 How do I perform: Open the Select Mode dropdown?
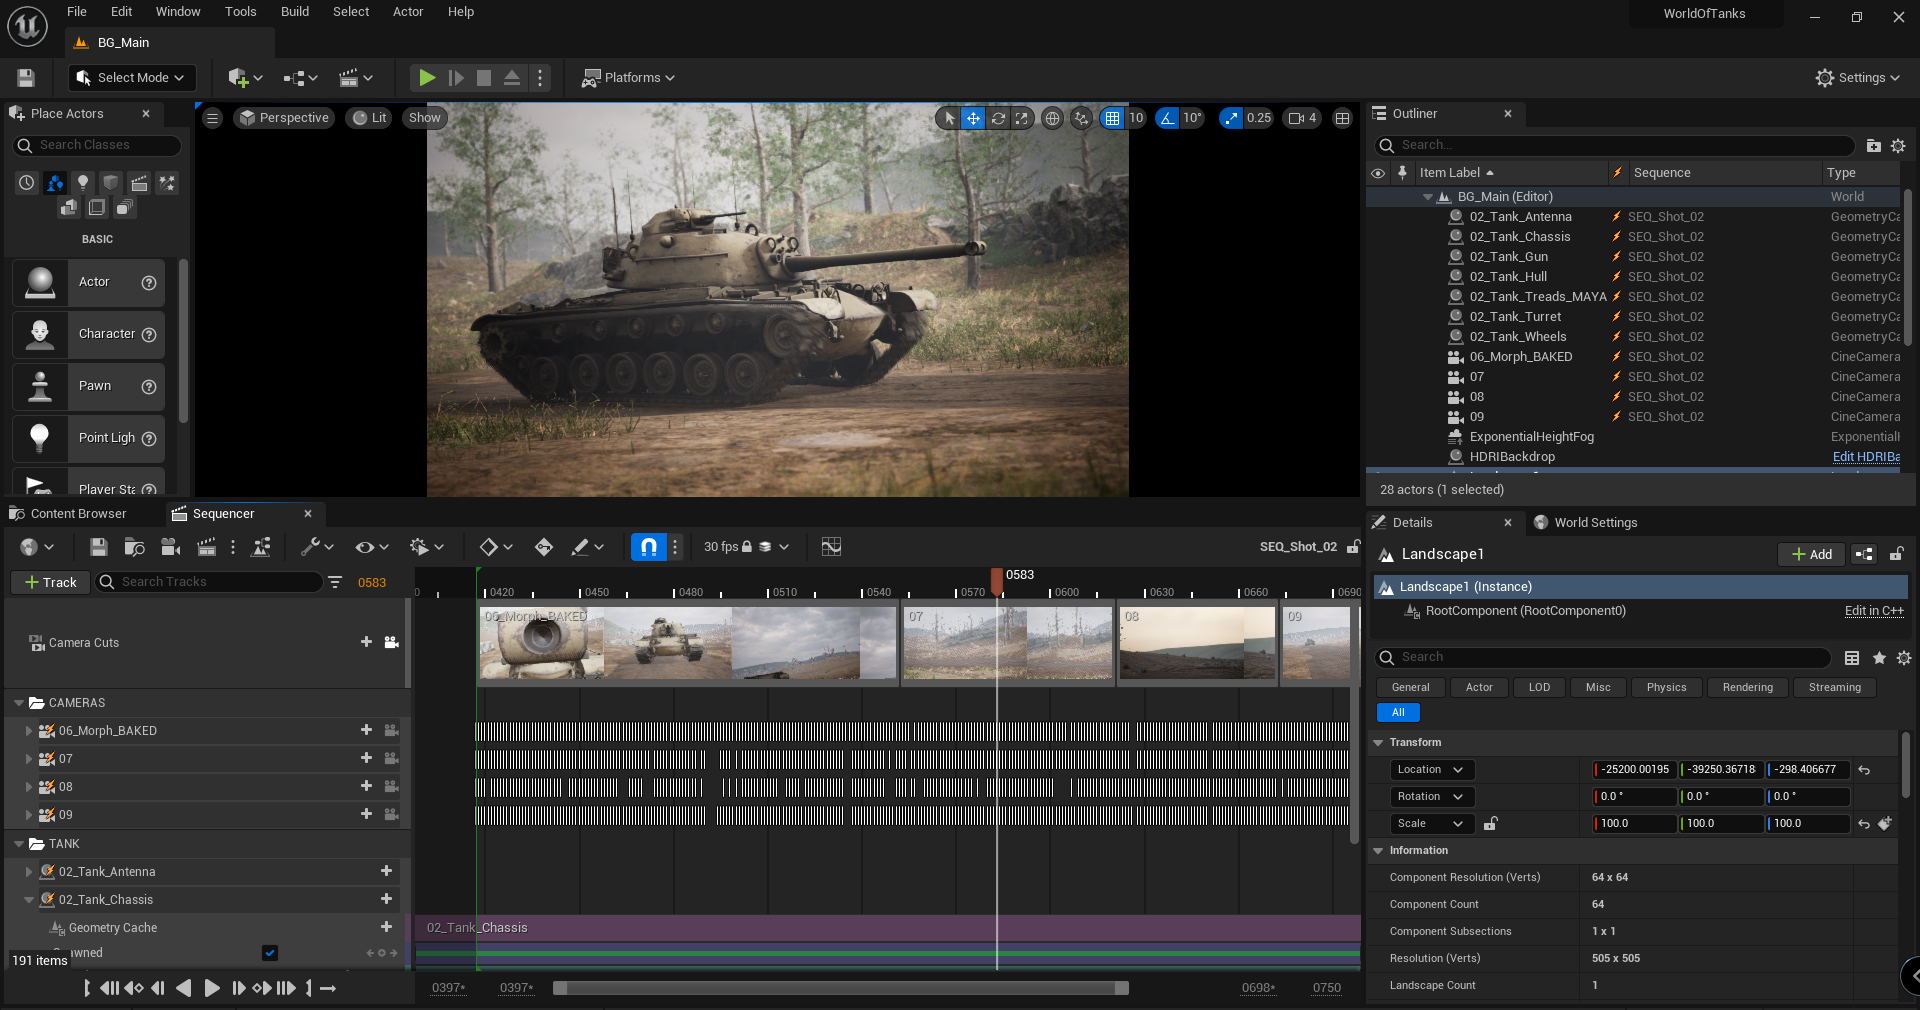pos(132,78)
